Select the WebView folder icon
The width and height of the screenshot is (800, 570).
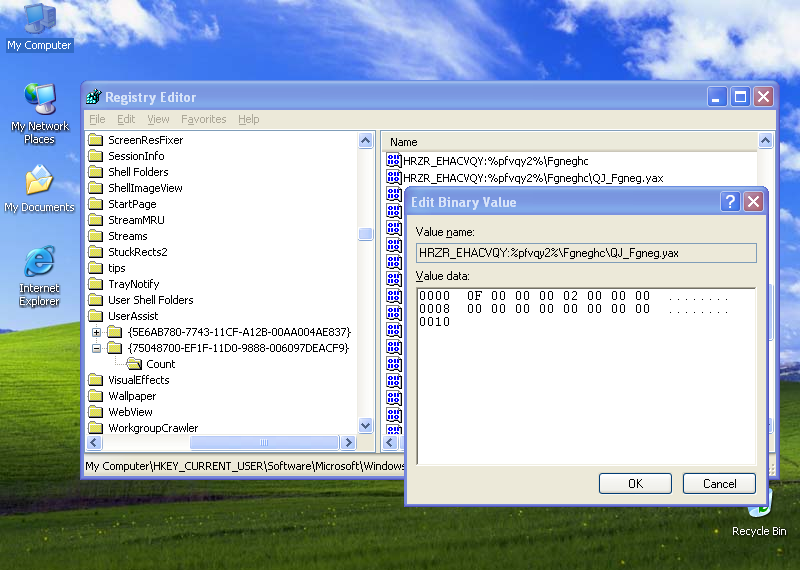tap(95, 412)
